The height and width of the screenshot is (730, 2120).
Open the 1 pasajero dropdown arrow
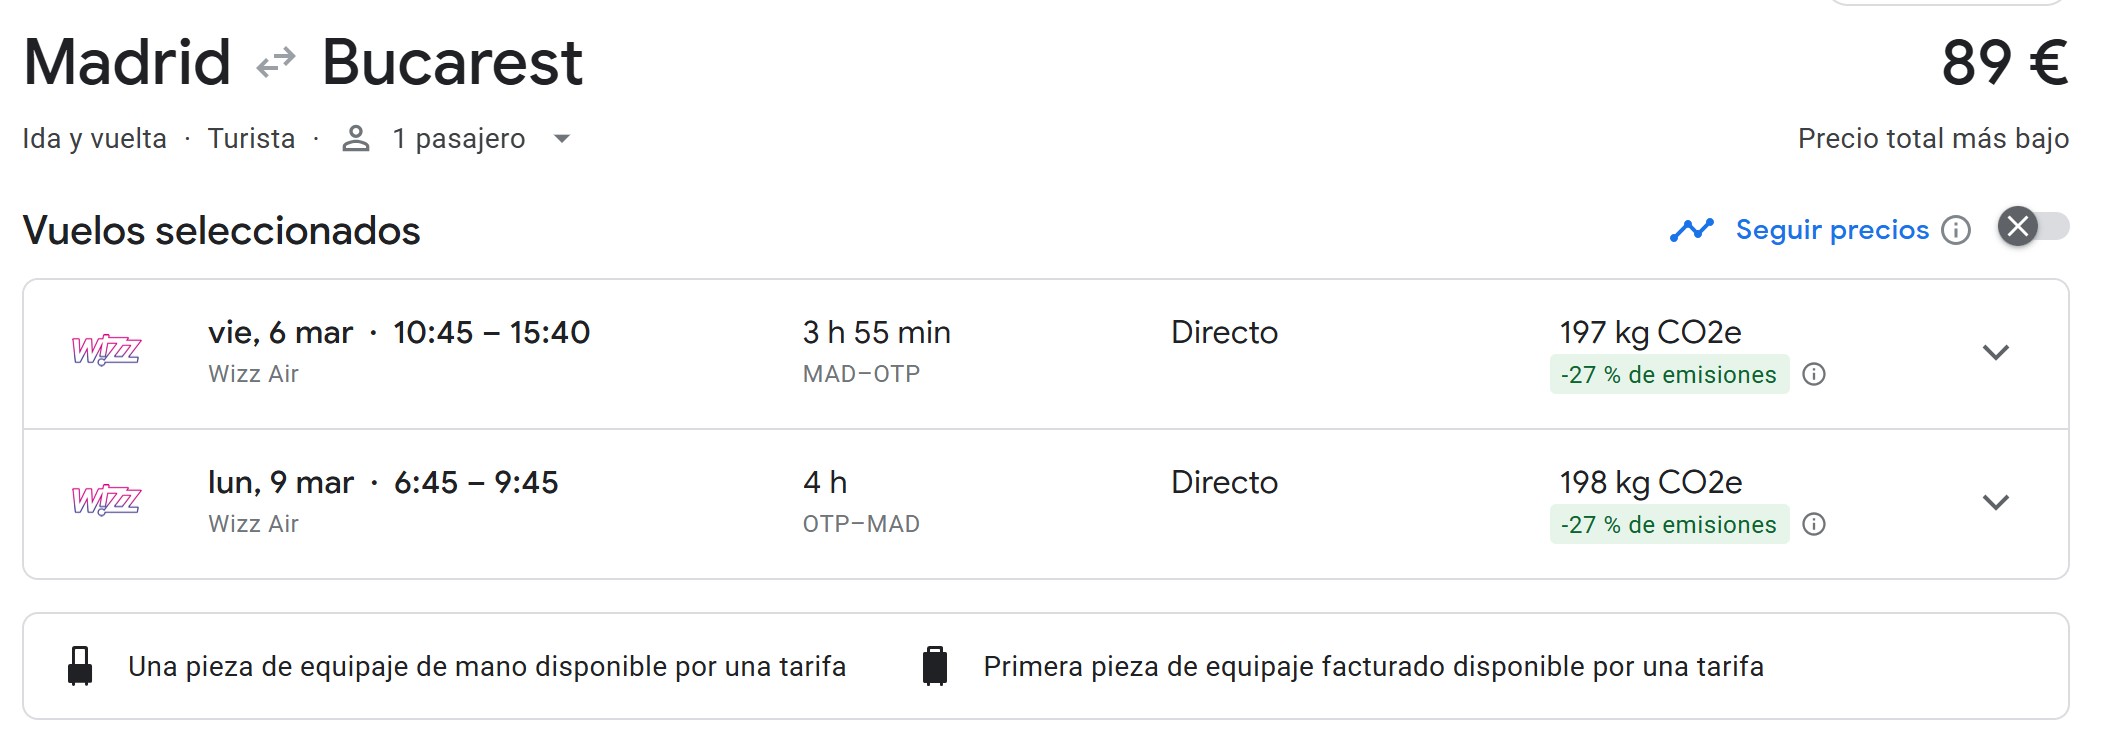tap(562, 138)
